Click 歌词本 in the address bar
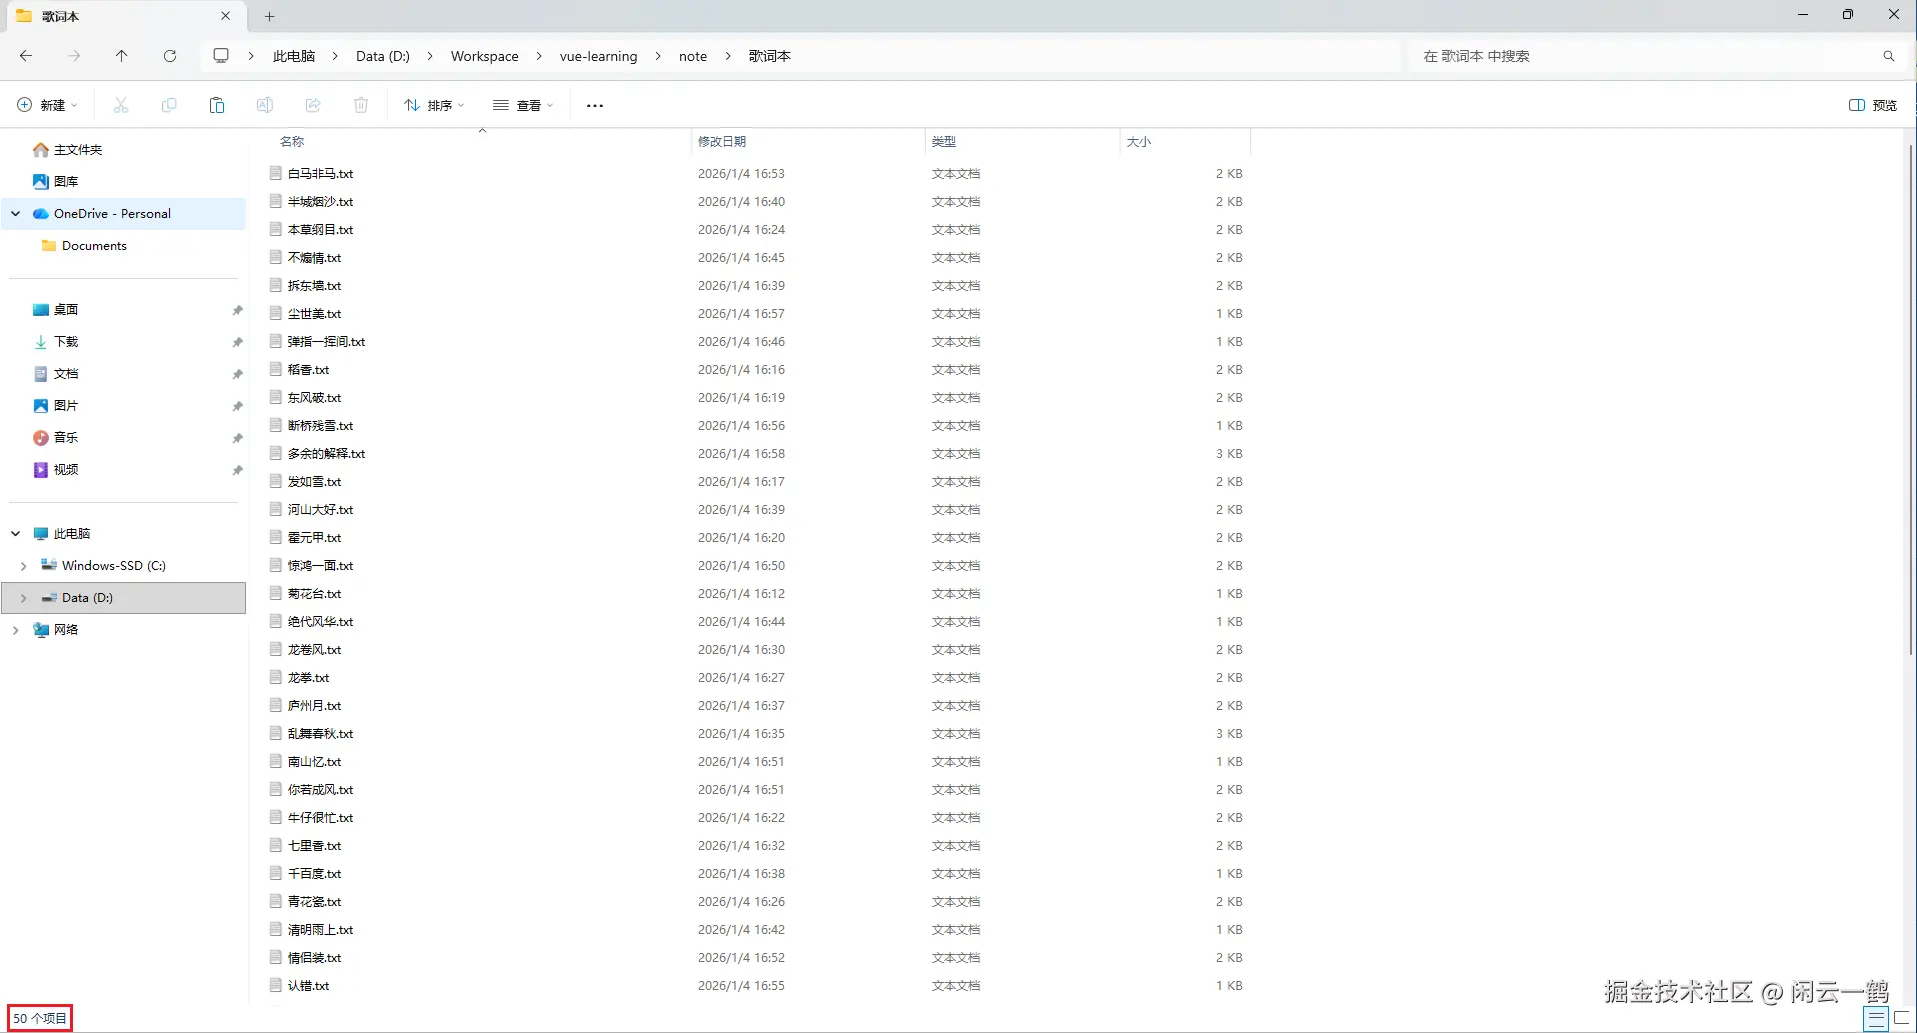The width and height of the screenshot is (1917, 1033). point(770,56)
